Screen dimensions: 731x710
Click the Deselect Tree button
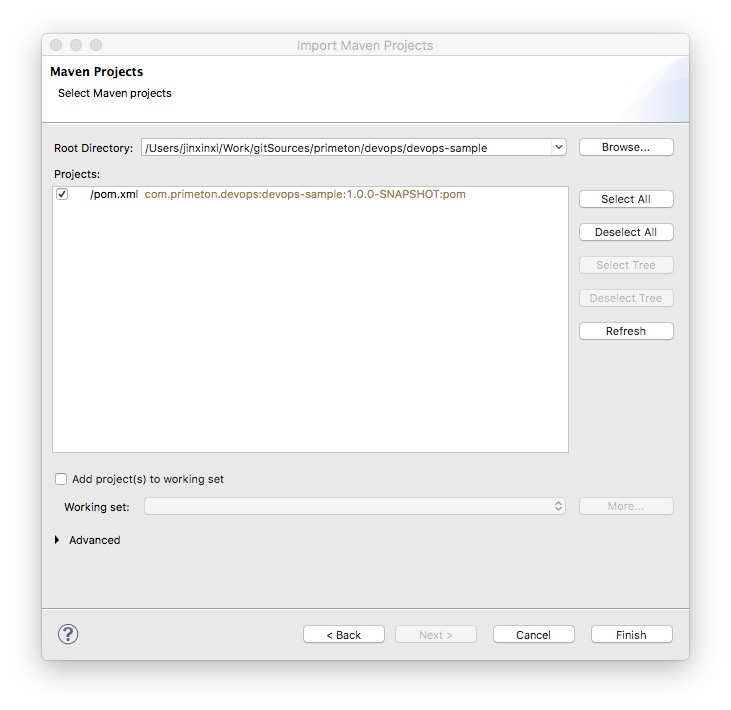coord(626,298)
